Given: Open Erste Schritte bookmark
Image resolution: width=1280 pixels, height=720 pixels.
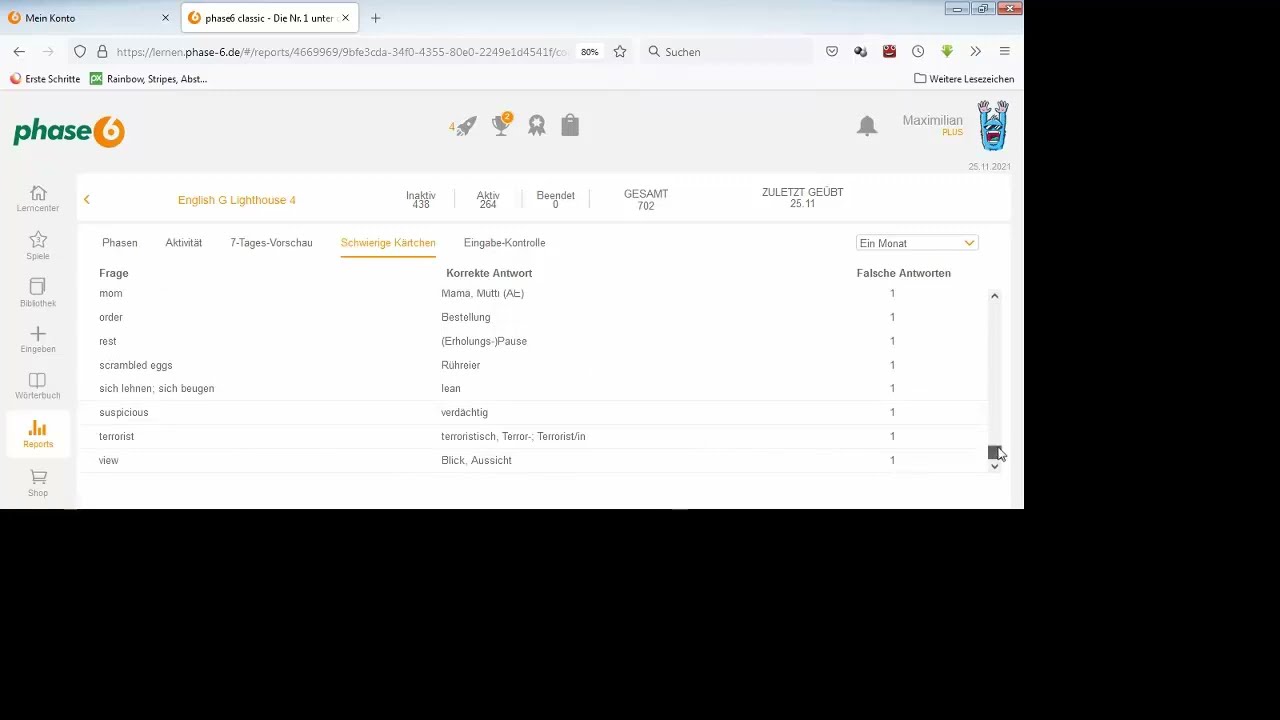Looking at the screenshot, I should pos(44,79).
